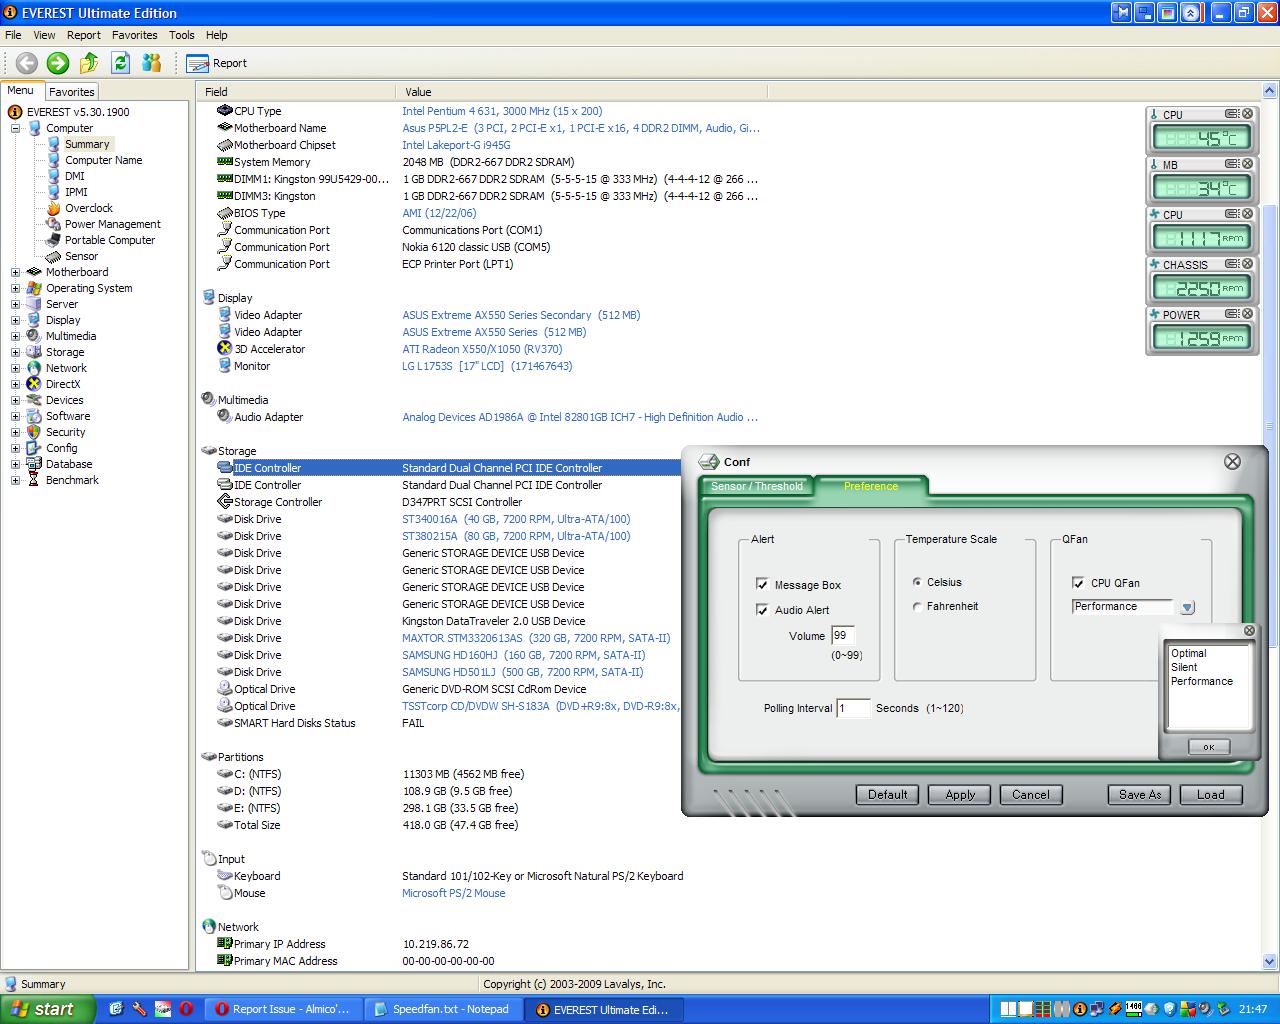The height and width of the screenshot is (1024, 1280).
Task: Click the vertical scrollbar up arrow
Action: click(x=1271, y=91)
